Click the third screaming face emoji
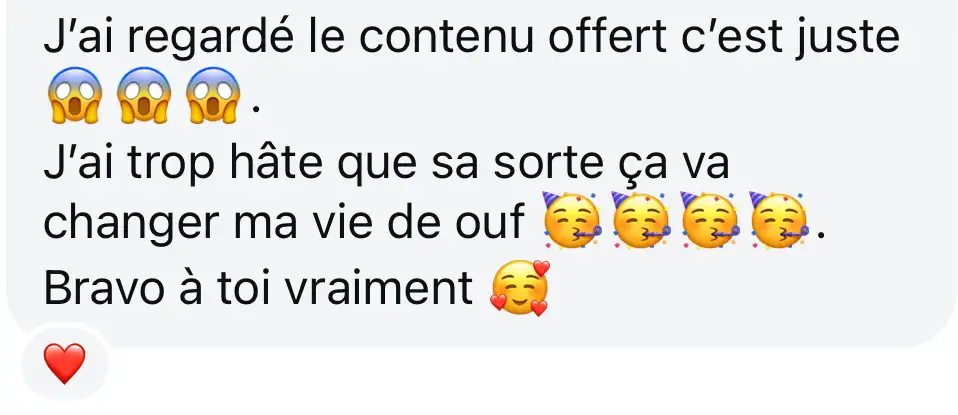 [x=213, y=95]
